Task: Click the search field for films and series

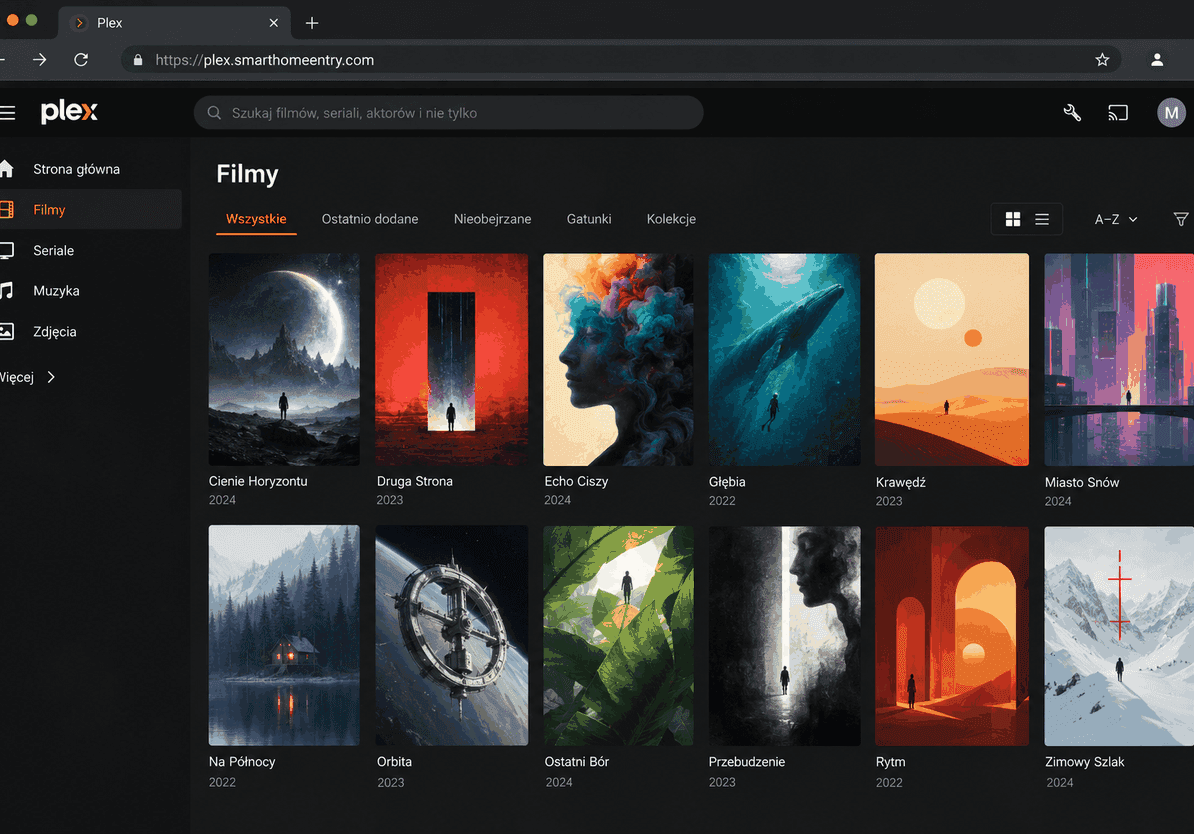Action: point(449,113)
